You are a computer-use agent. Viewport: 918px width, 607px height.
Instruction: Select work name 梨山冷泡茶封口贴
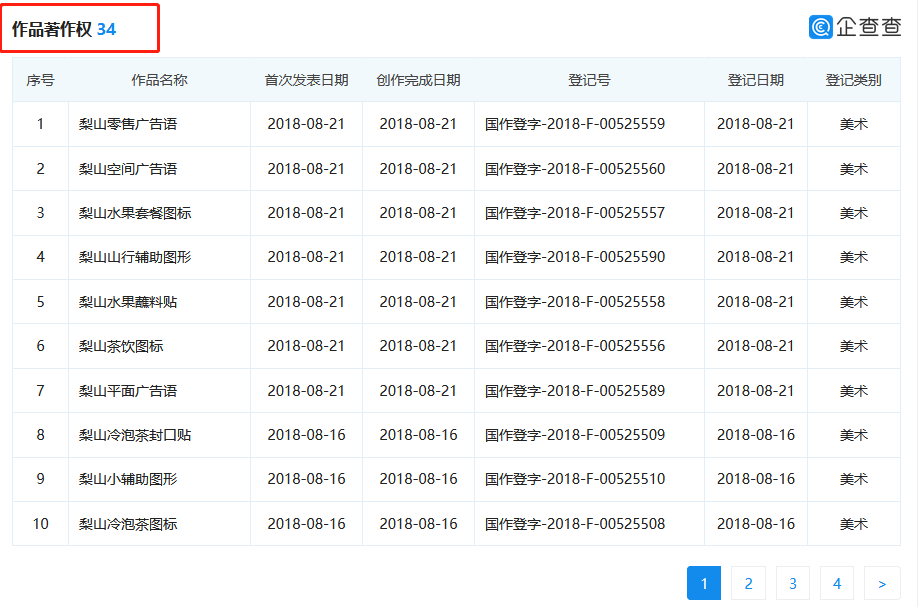coord(135,435)
